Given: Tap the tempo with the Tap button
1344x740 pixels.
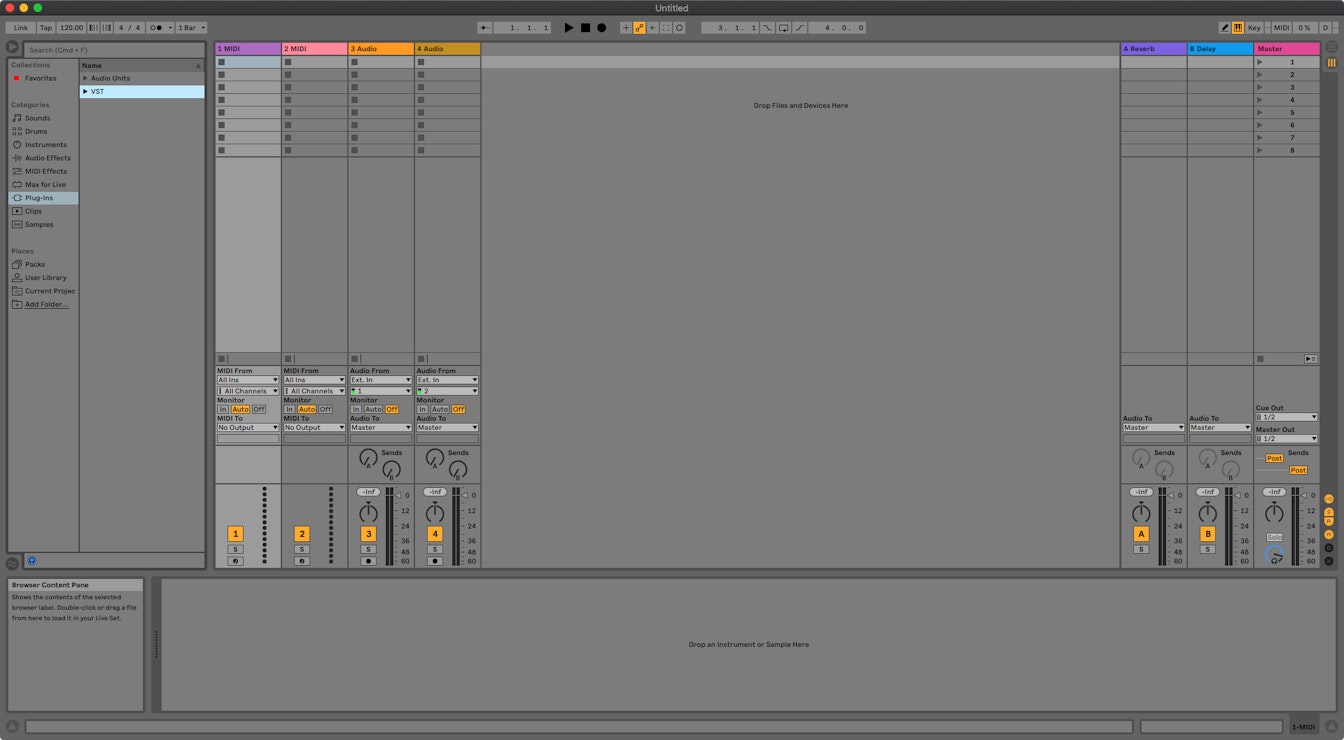Looking at the screenshot, I should click(x=44, y=27).
